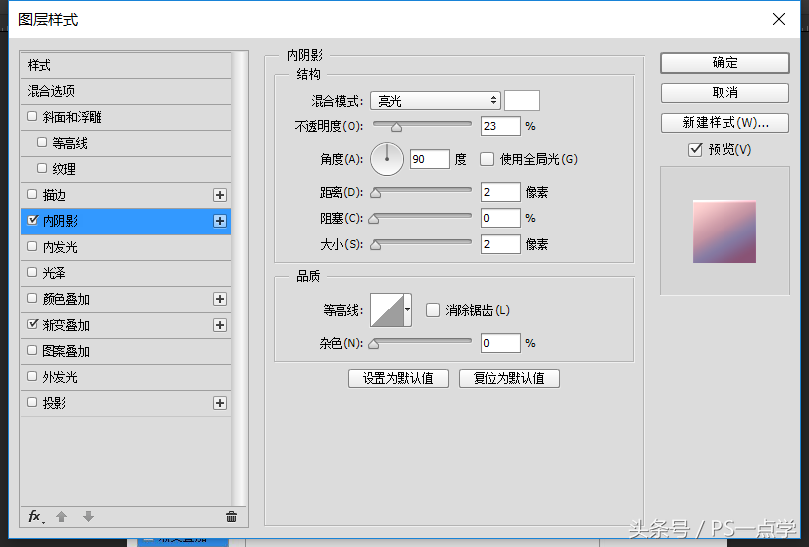Open 混合模式 dropdown showing 亮光
809x547 pixels.
pyautogui.click(x=435, y=101)
